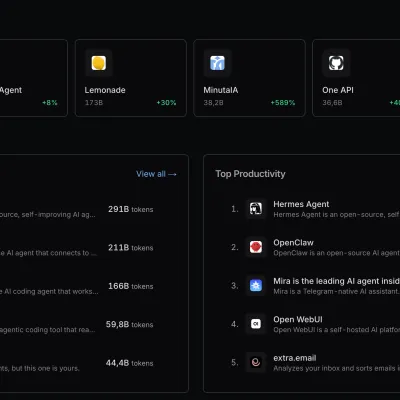Click the +30% growth on Lemonade
This screenshot has height=400, width=400.
[x=166, y=103]
